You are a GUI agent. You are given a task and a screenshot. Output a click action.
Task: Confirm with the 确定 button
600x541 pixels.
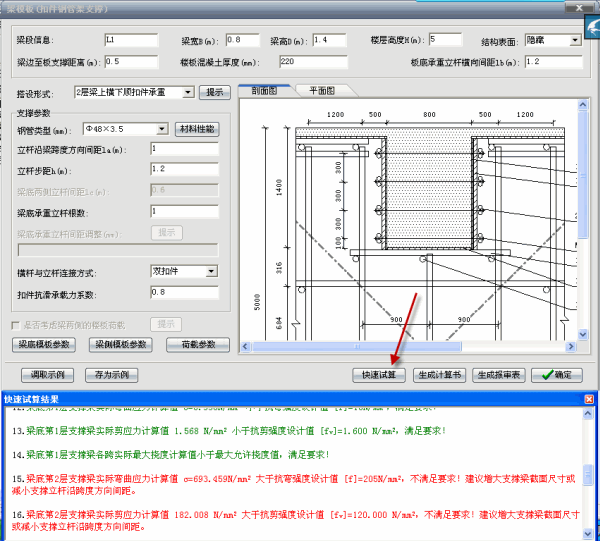point(557,375)
